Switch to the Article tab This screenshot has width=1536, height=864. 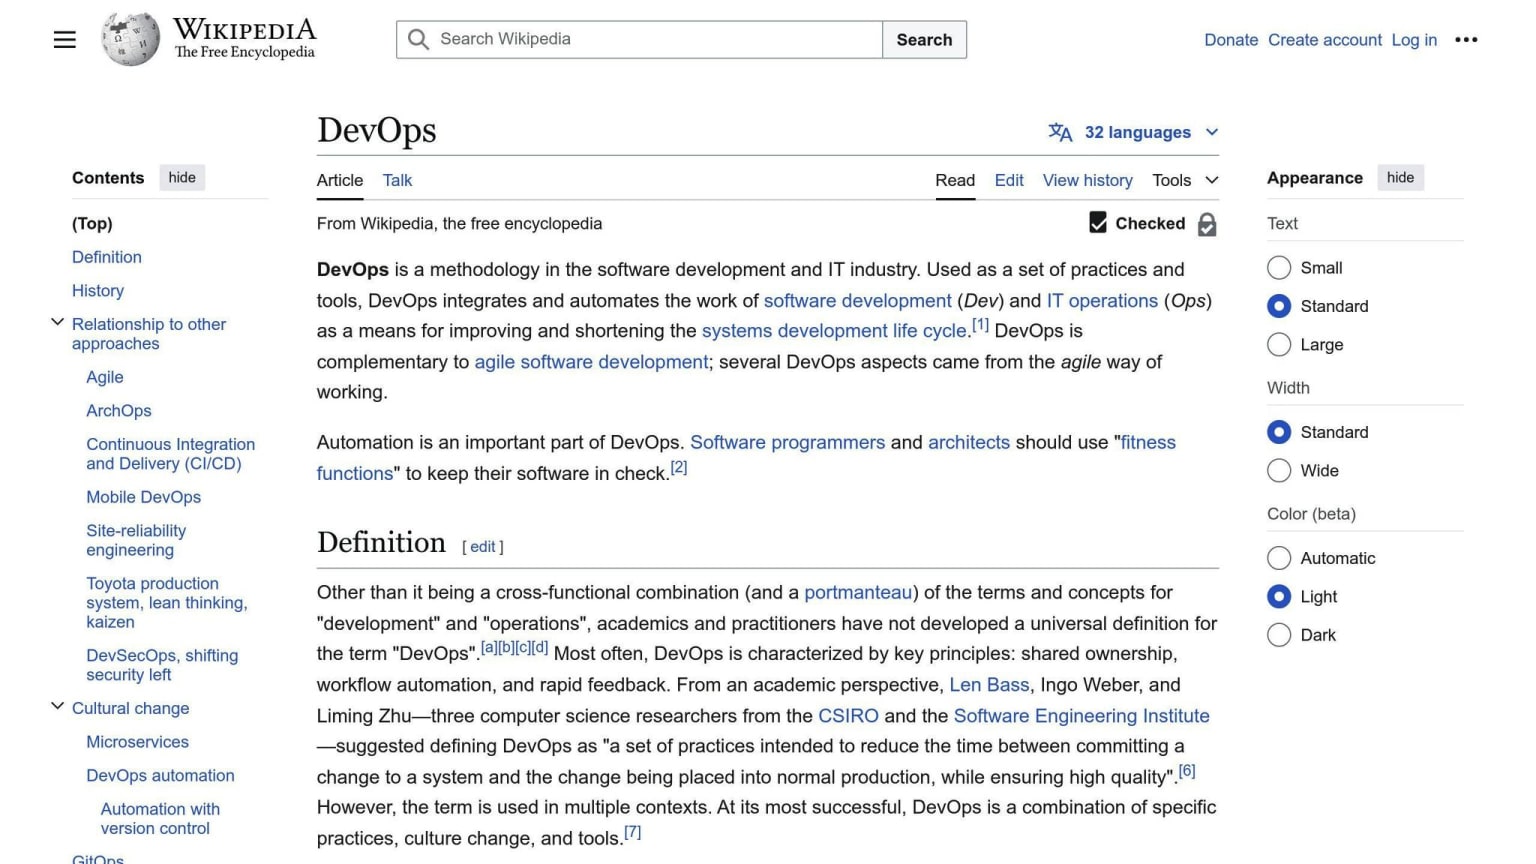pyautogui.click(x=340, y=180)
